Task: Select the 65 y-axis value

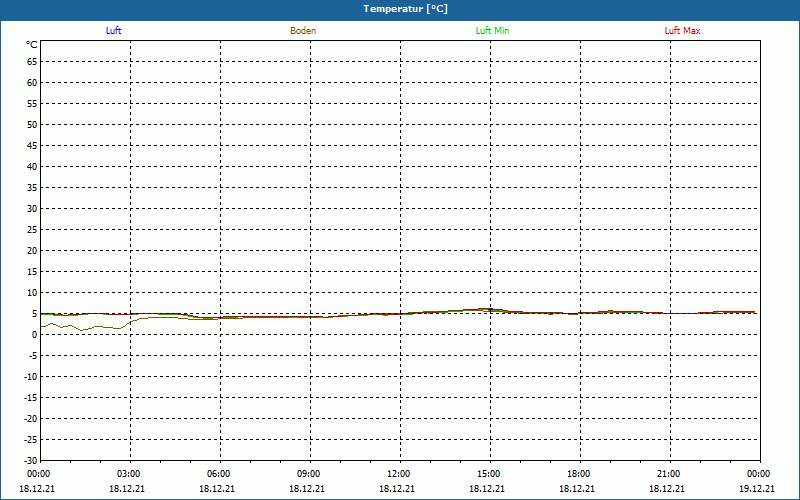Action: pos(32,62)
